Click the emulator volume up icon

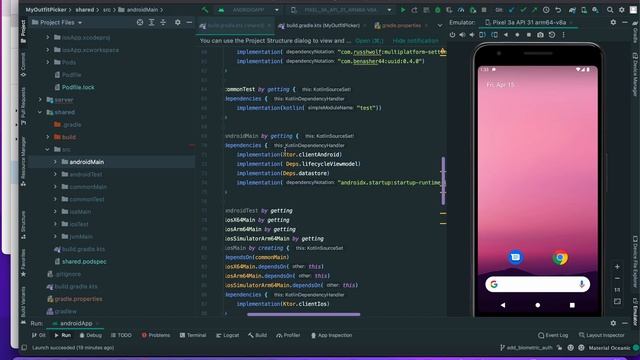tap(462, 35)
